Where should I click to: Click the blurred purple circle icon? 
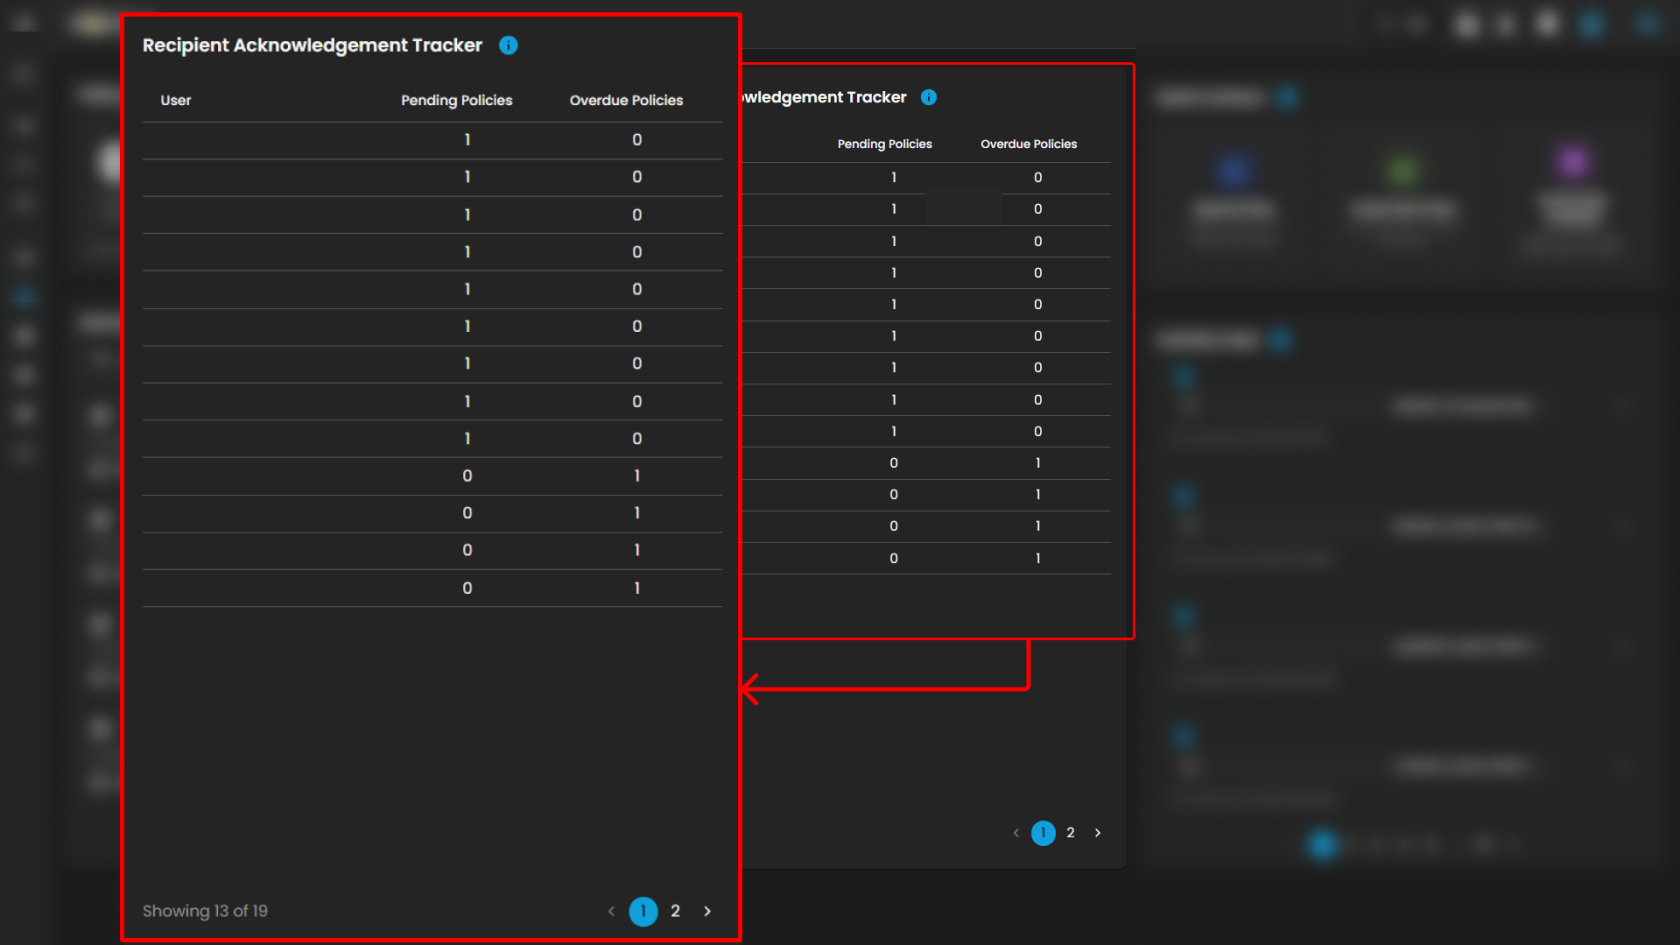tap(1573, 162)
